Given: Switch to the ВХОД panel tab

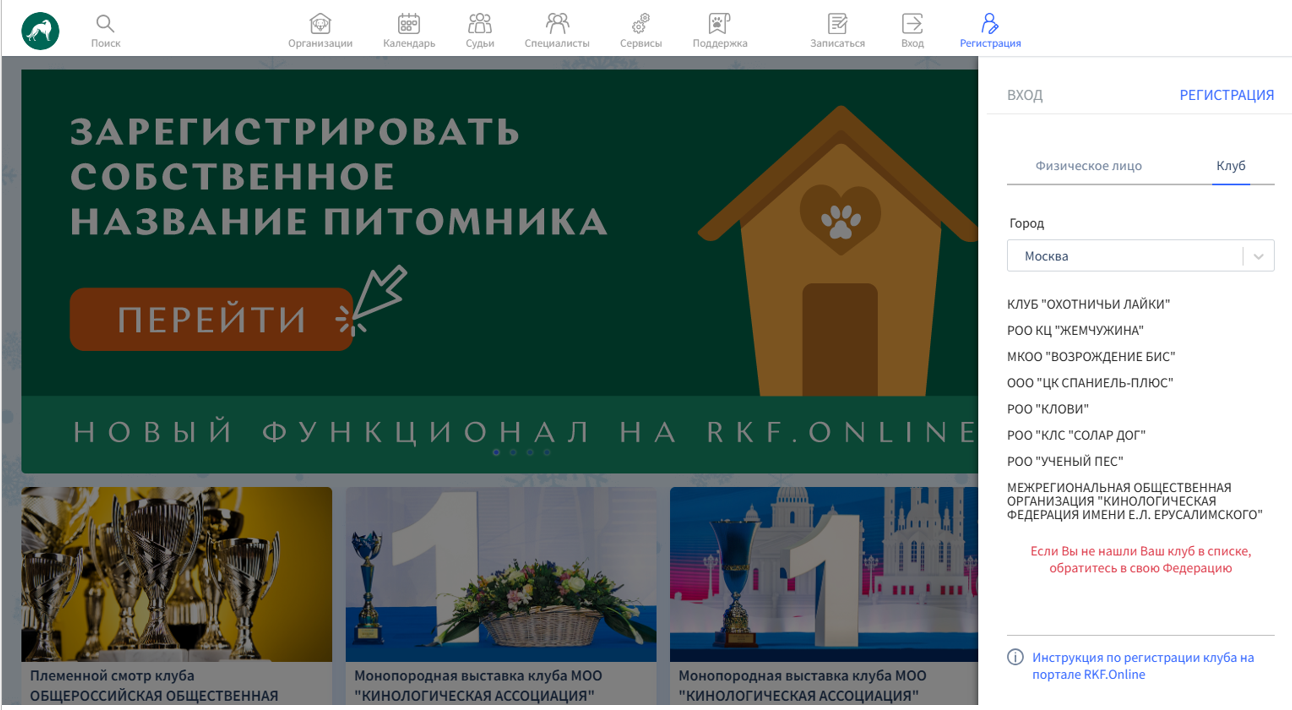Looking at the screenshot, I should [x=1024, y=95].
